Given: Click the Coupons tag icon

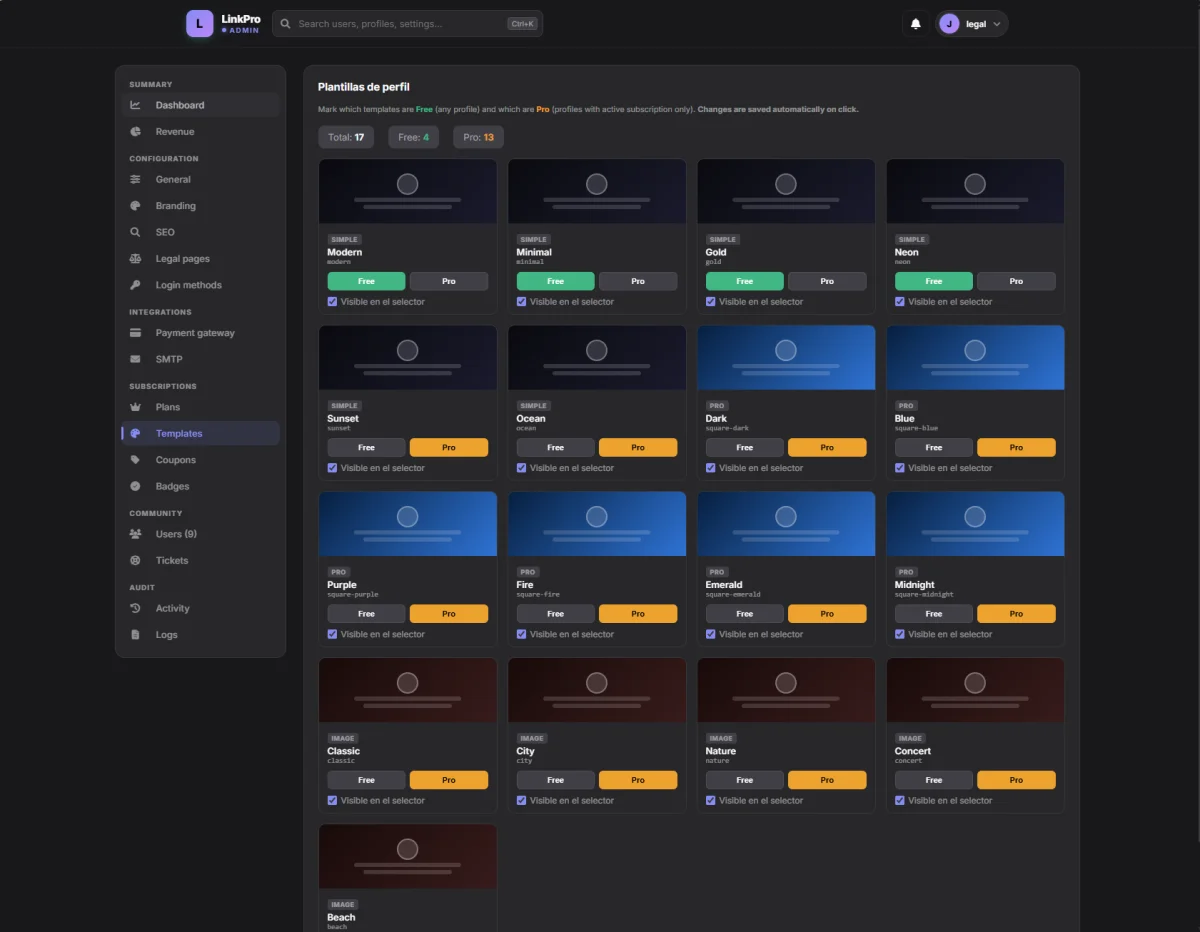Looking at the screenshot, I should pyautogui.click(x=135, y=460).
